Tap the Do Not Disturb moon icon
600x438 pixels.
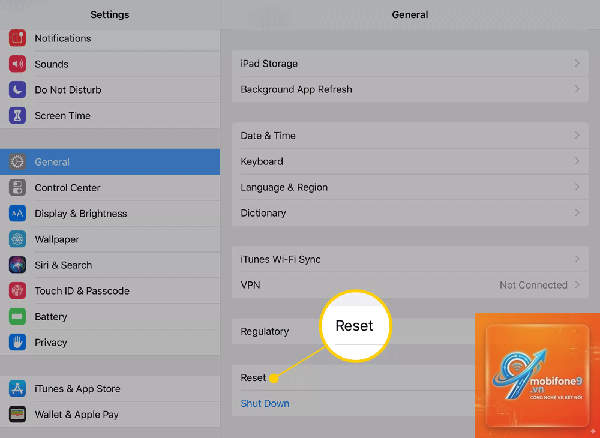17,90
